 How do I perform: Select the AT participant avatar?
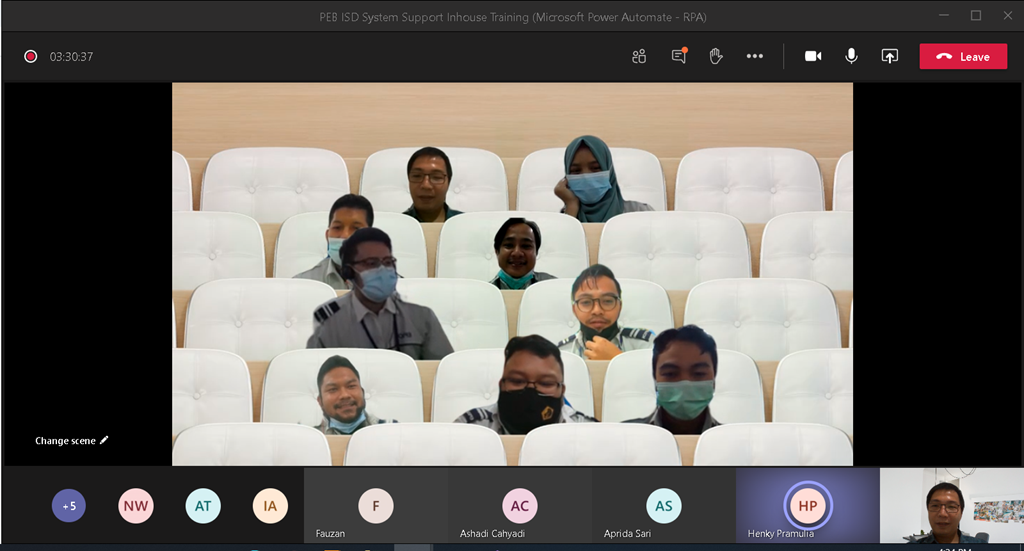point(203,506)
